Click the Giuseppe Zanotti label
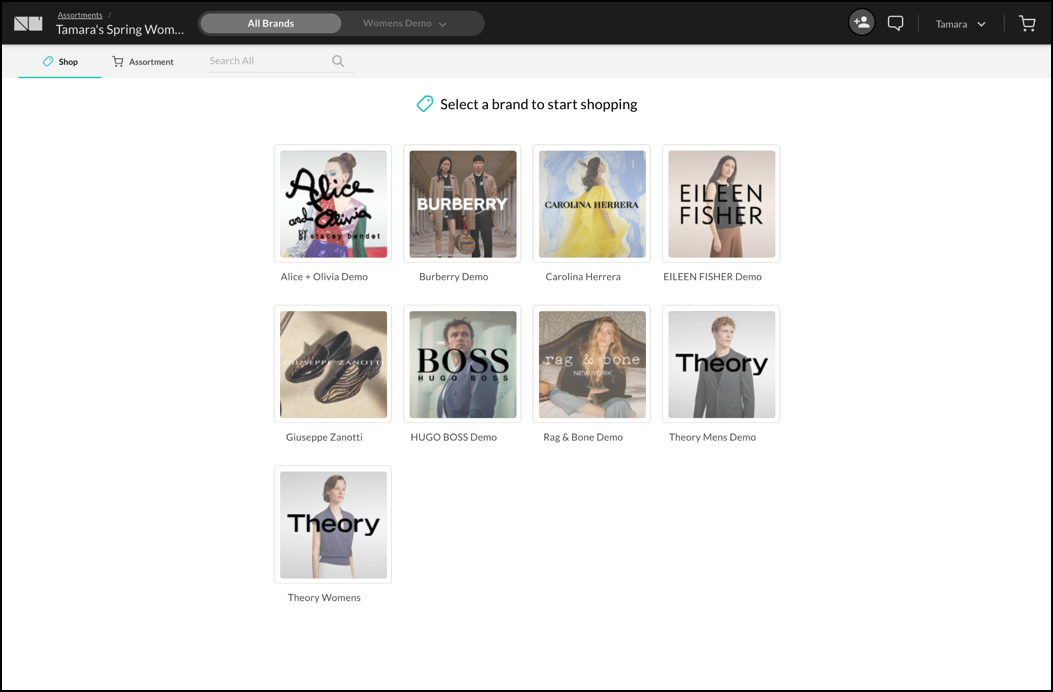 324,437
